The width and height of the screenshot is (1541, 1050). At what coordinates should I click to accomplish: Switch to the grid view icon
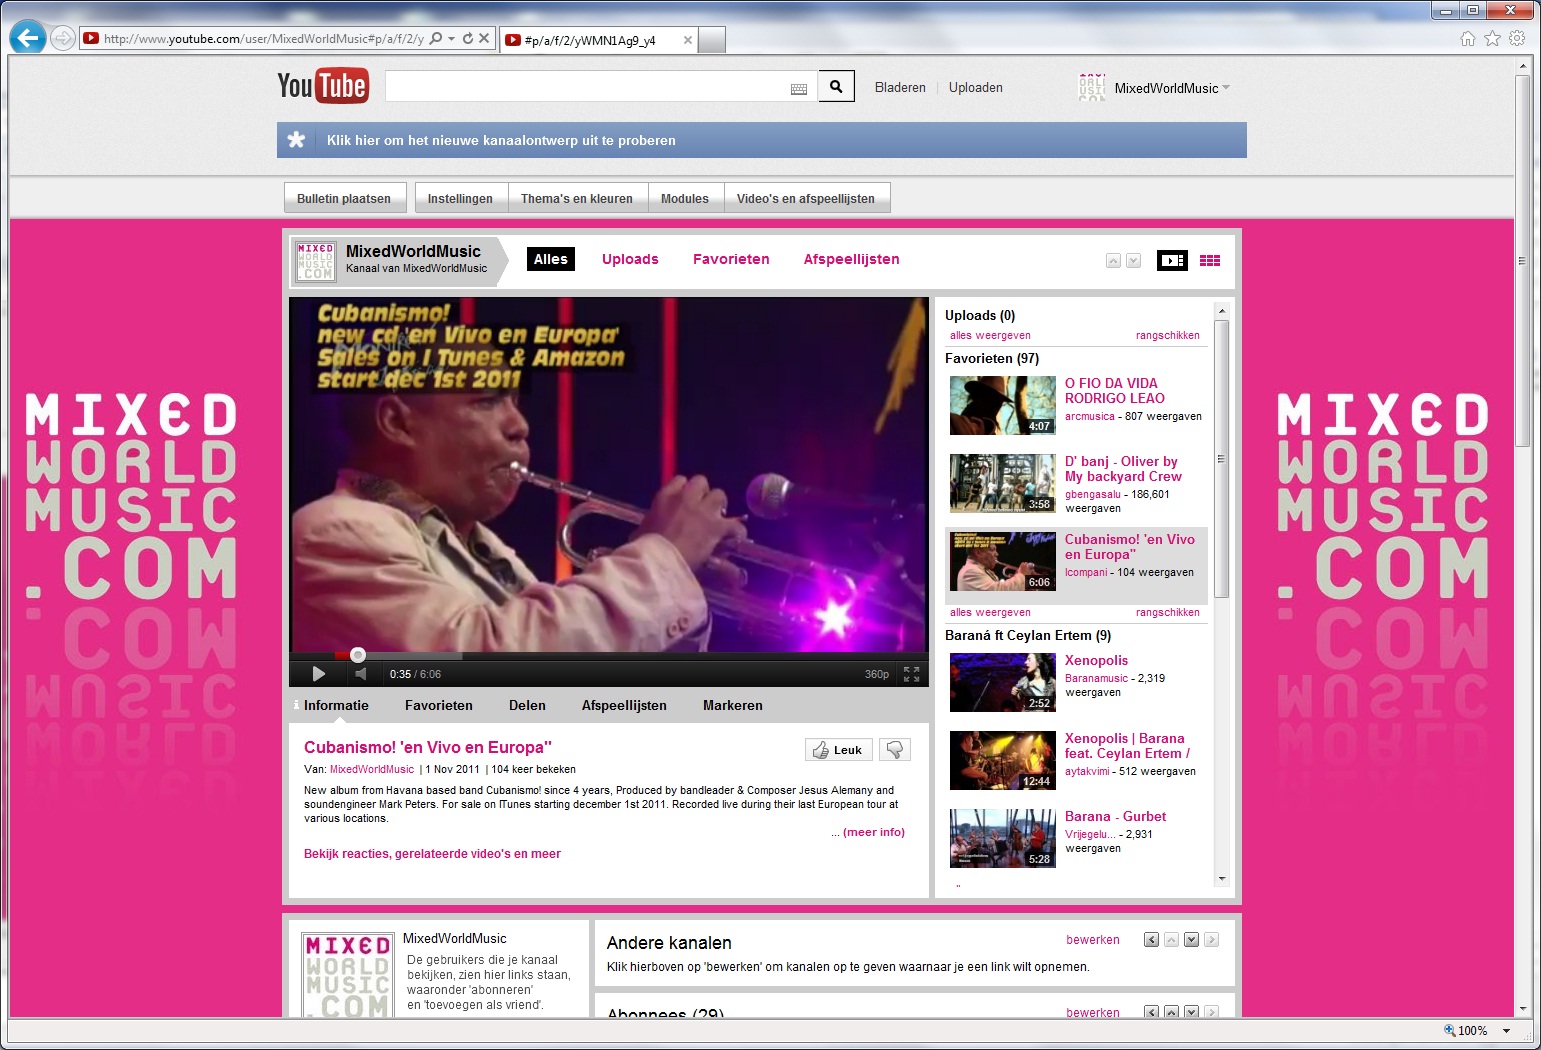point(1210,260)
